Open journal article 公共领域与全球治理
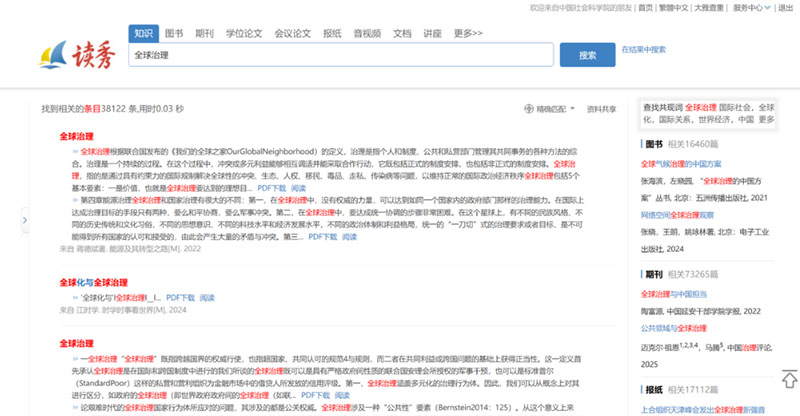 click(674, 326)
